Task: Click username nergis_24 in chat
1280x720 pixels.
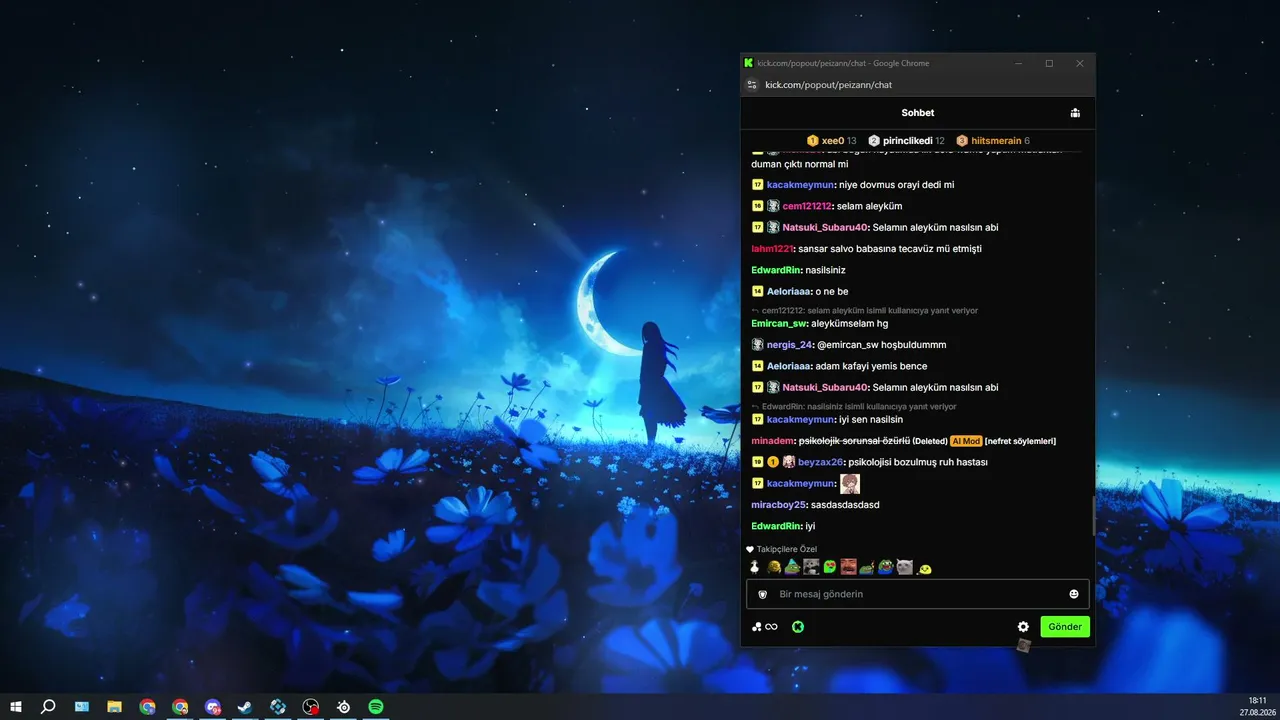Action: pyautogui.click(x=790, y=345)
